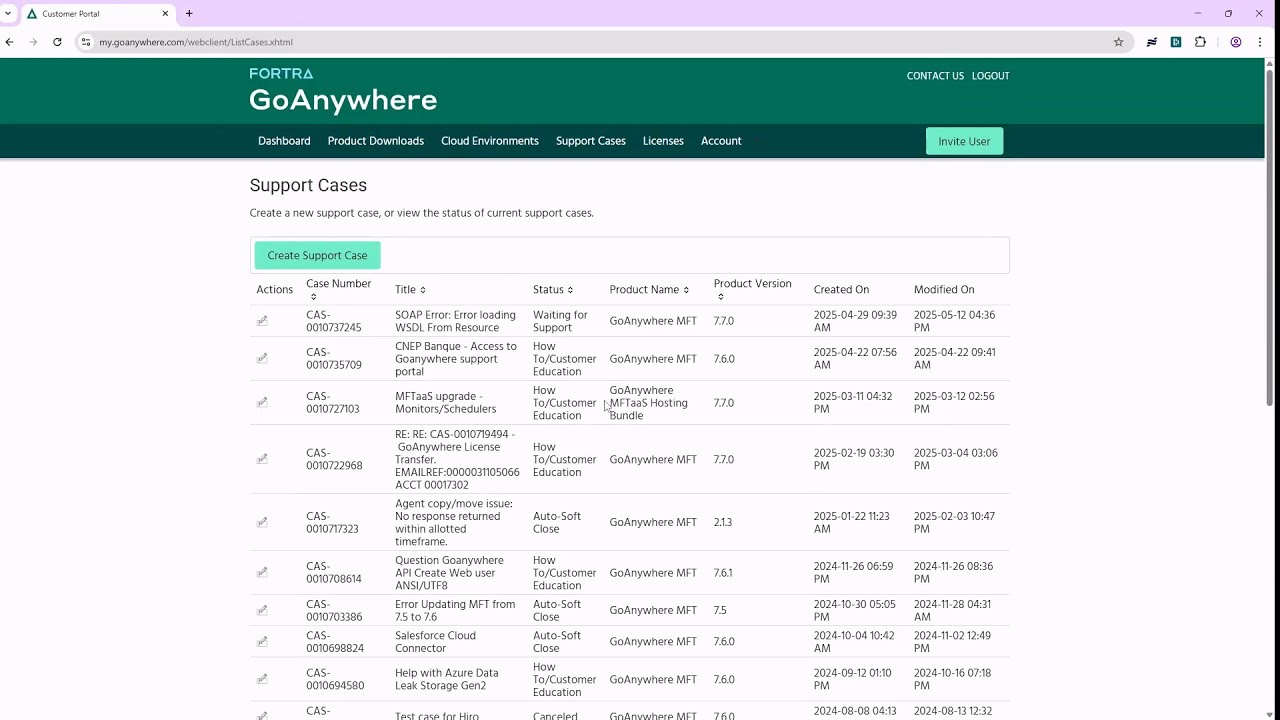Image resolution: width=1280 pixels, height=720 pixels.
Task: Open edit icon for case CAS-0010698824
Action: [x=262, y=641]
